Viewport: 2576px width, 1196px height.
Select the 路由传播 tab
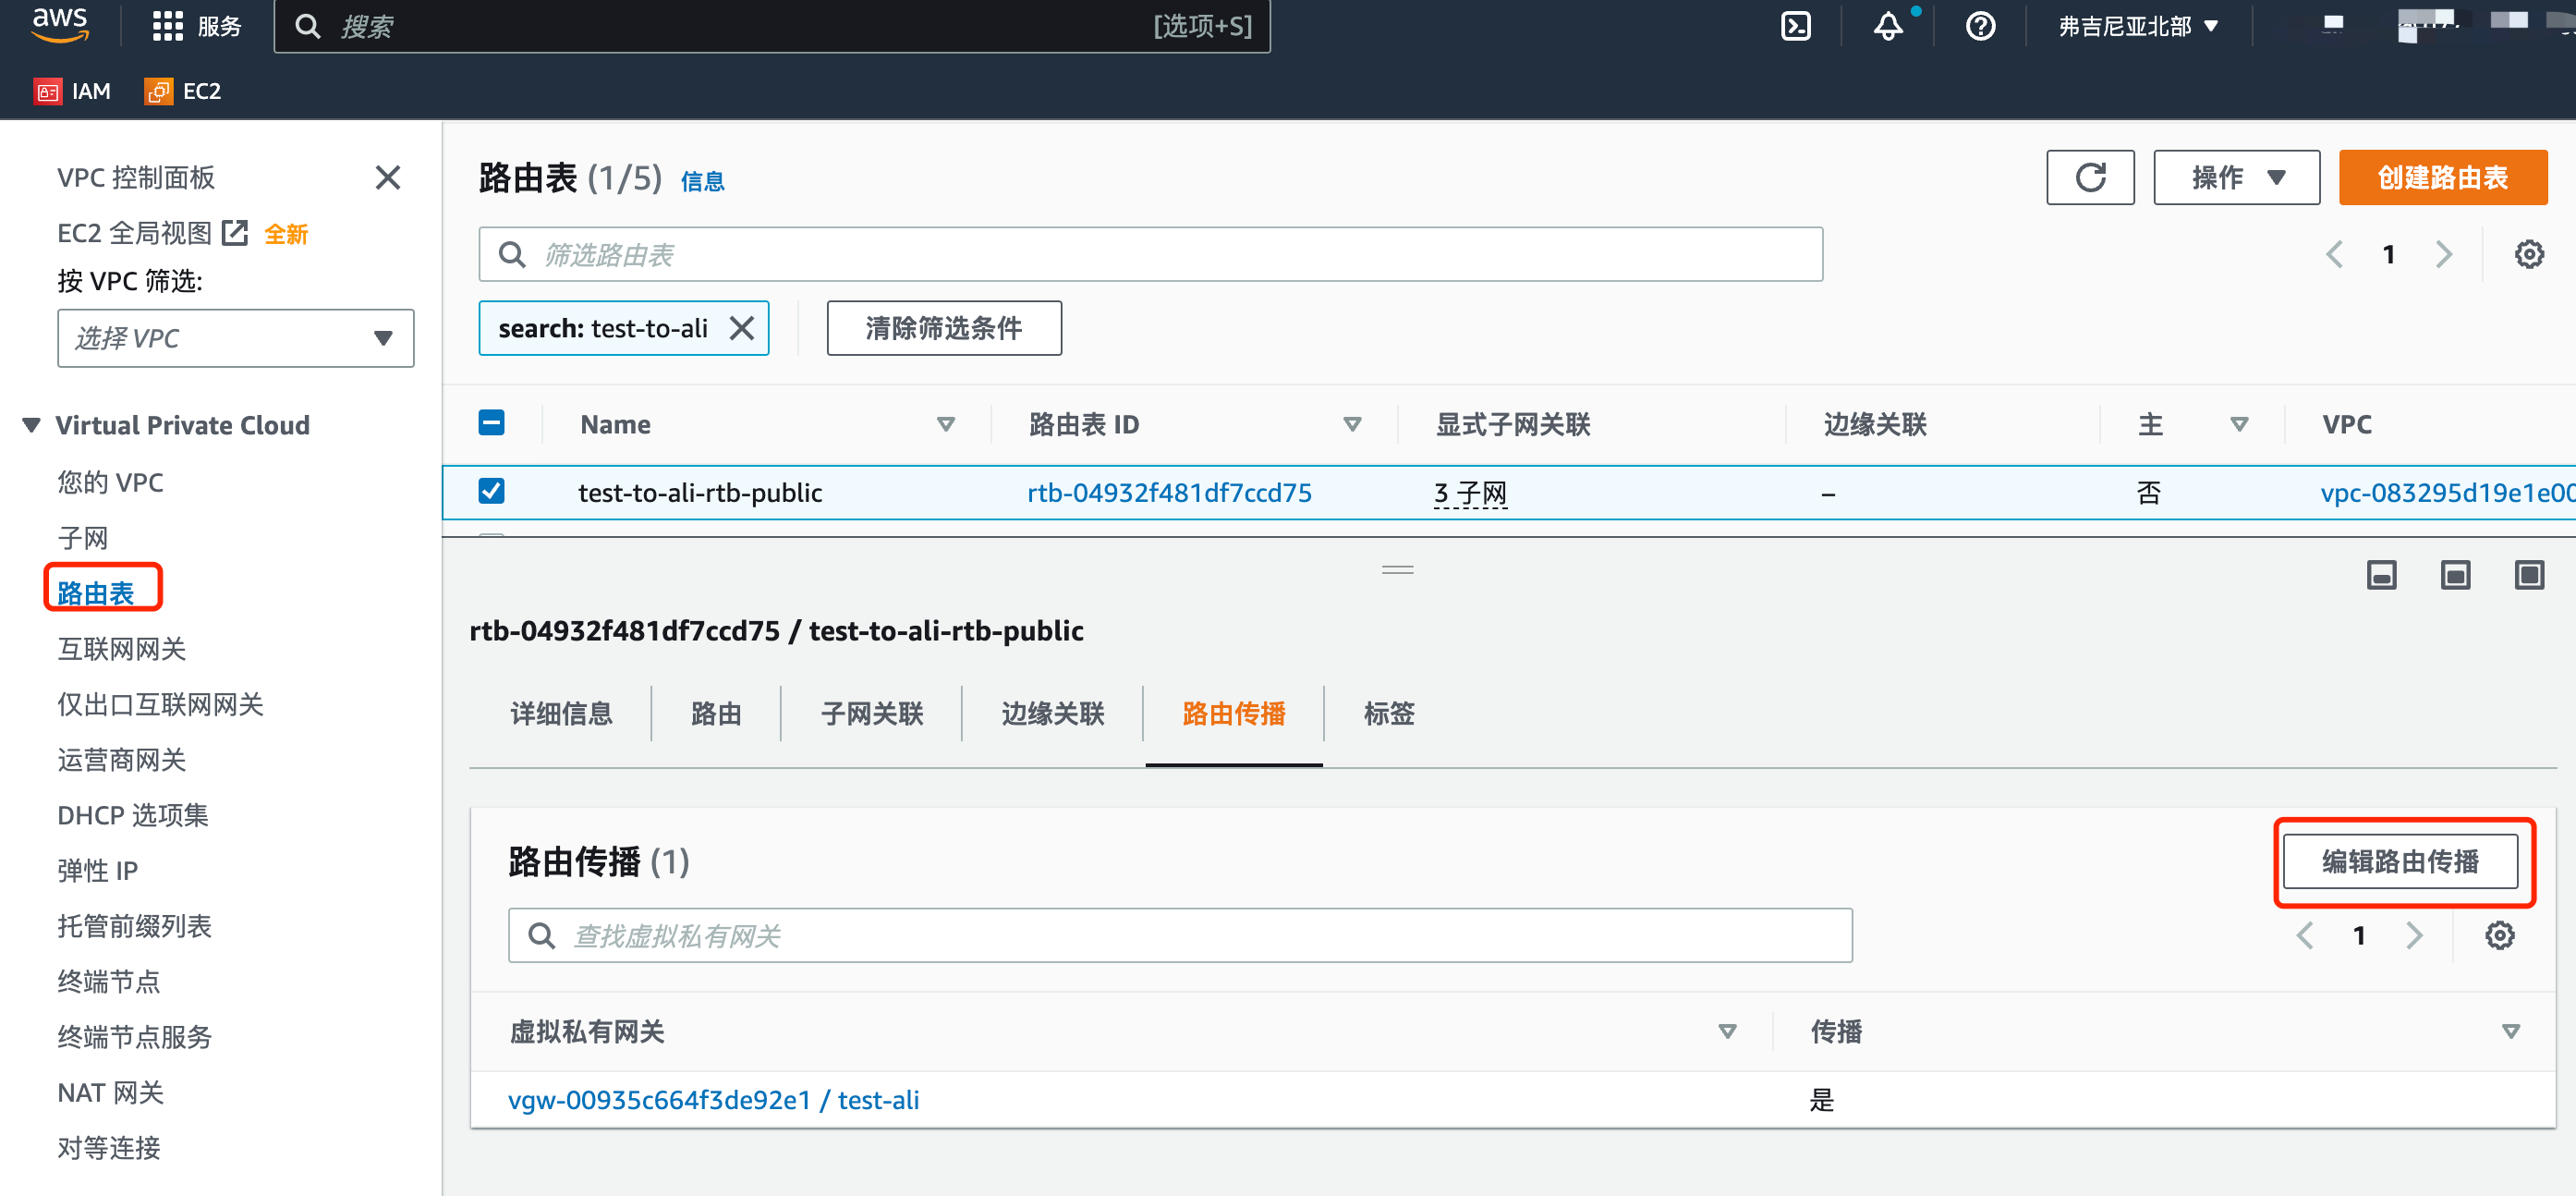click(1233, 714)
